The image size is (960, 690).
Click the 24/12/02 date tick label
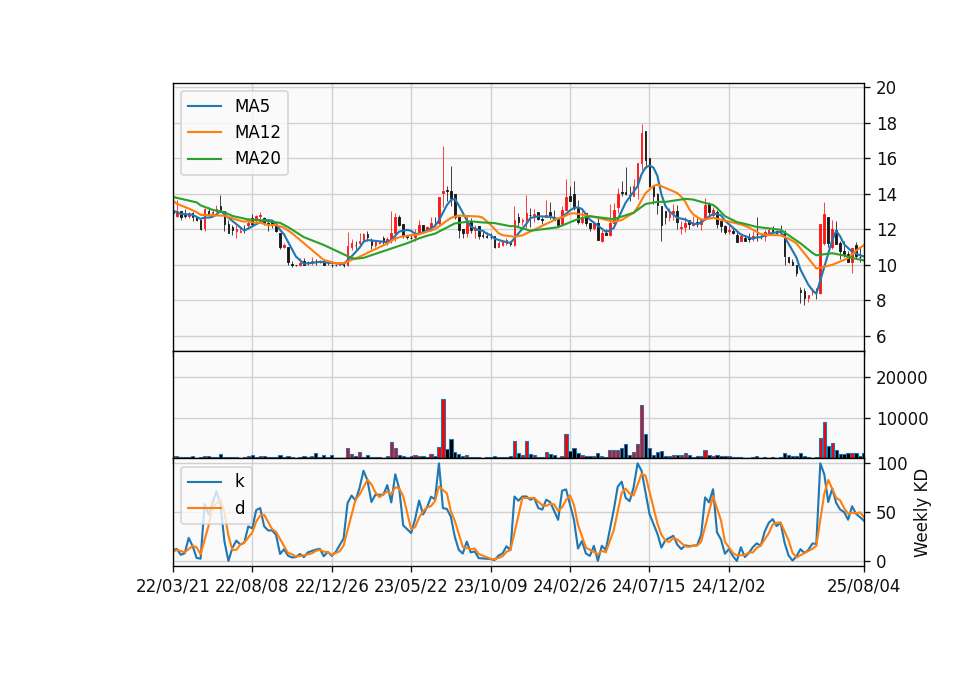point(729,586)
